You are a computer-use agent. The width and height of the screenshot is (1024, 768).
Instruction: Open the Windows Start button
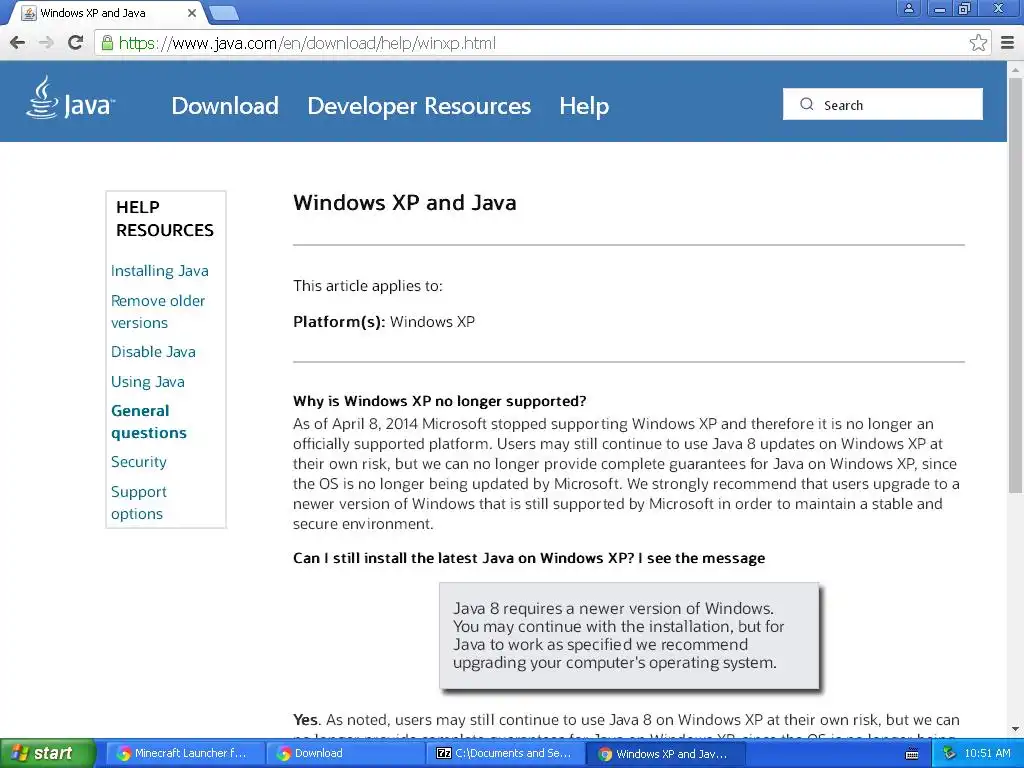pos(47,754)
